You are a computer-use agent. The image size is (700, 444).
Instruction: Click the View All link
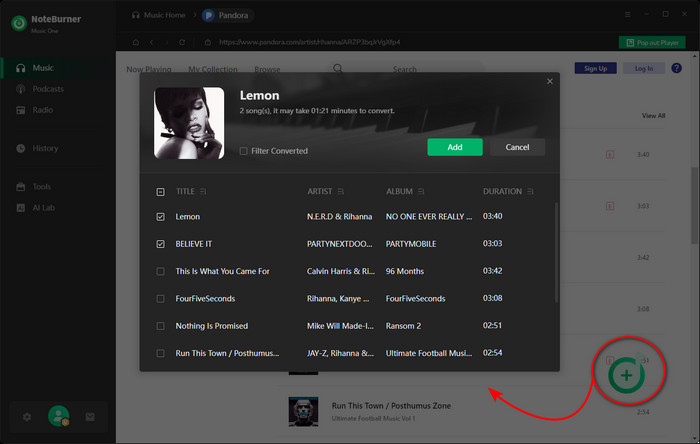653,116
